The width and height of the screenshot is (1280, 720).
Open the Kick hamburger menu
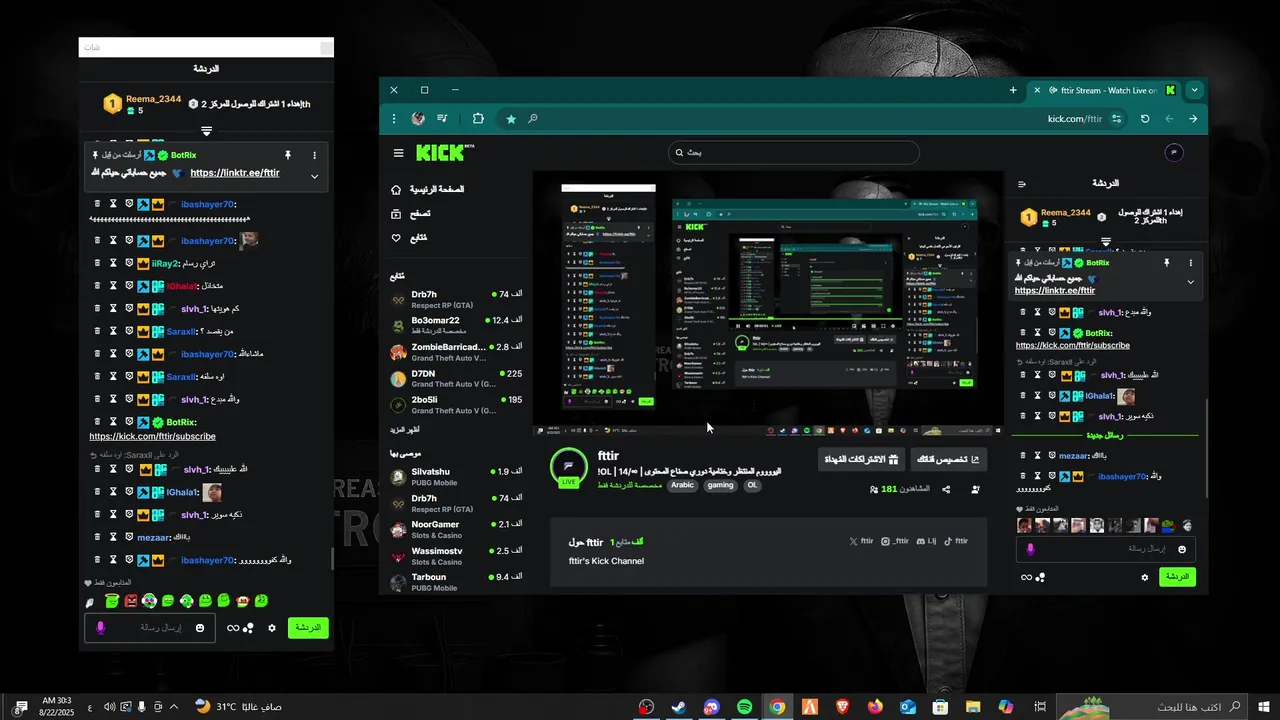398,153
